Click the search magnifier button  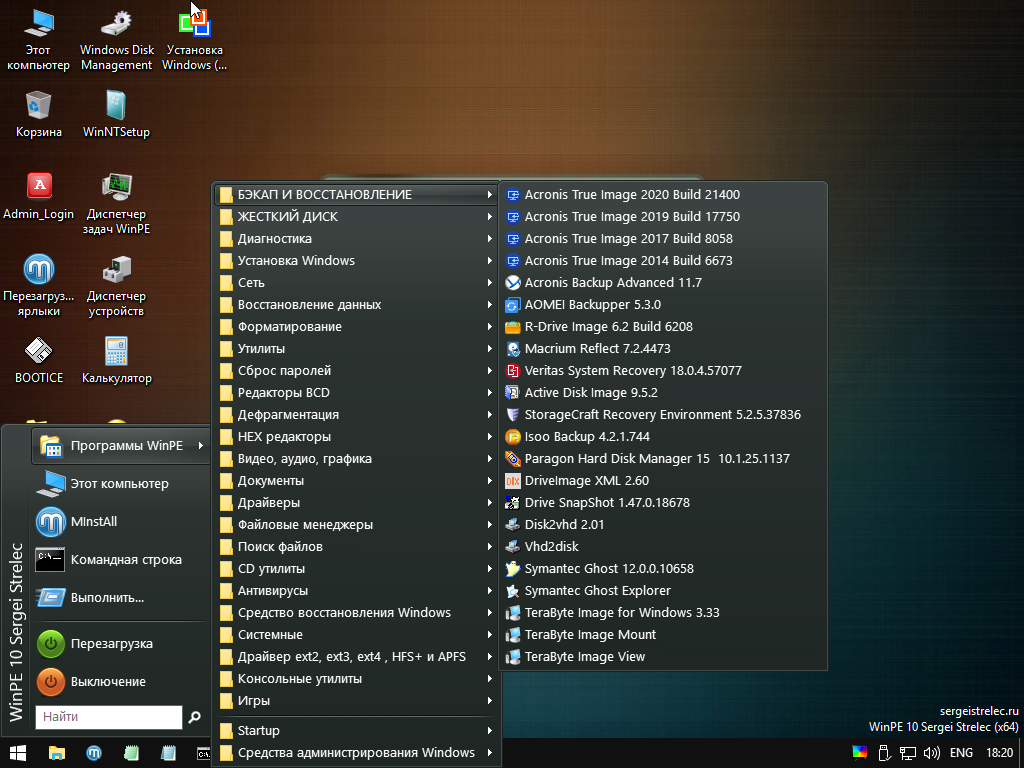(x=195, y=717)
